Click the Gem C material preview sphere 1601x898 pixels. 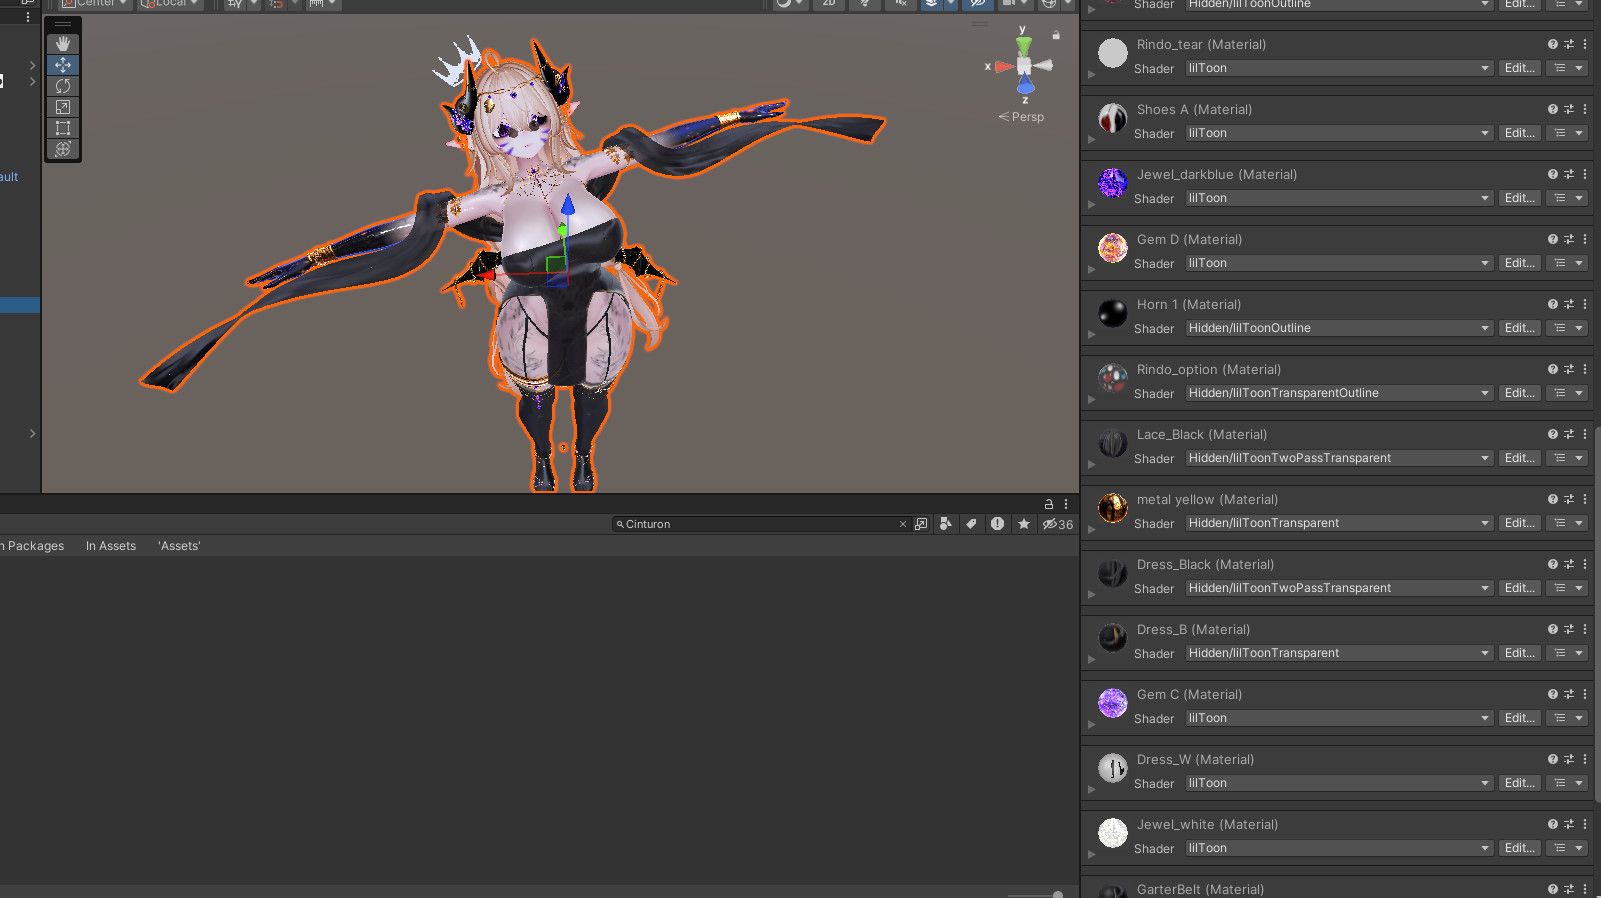click(x=1113, y=703)
